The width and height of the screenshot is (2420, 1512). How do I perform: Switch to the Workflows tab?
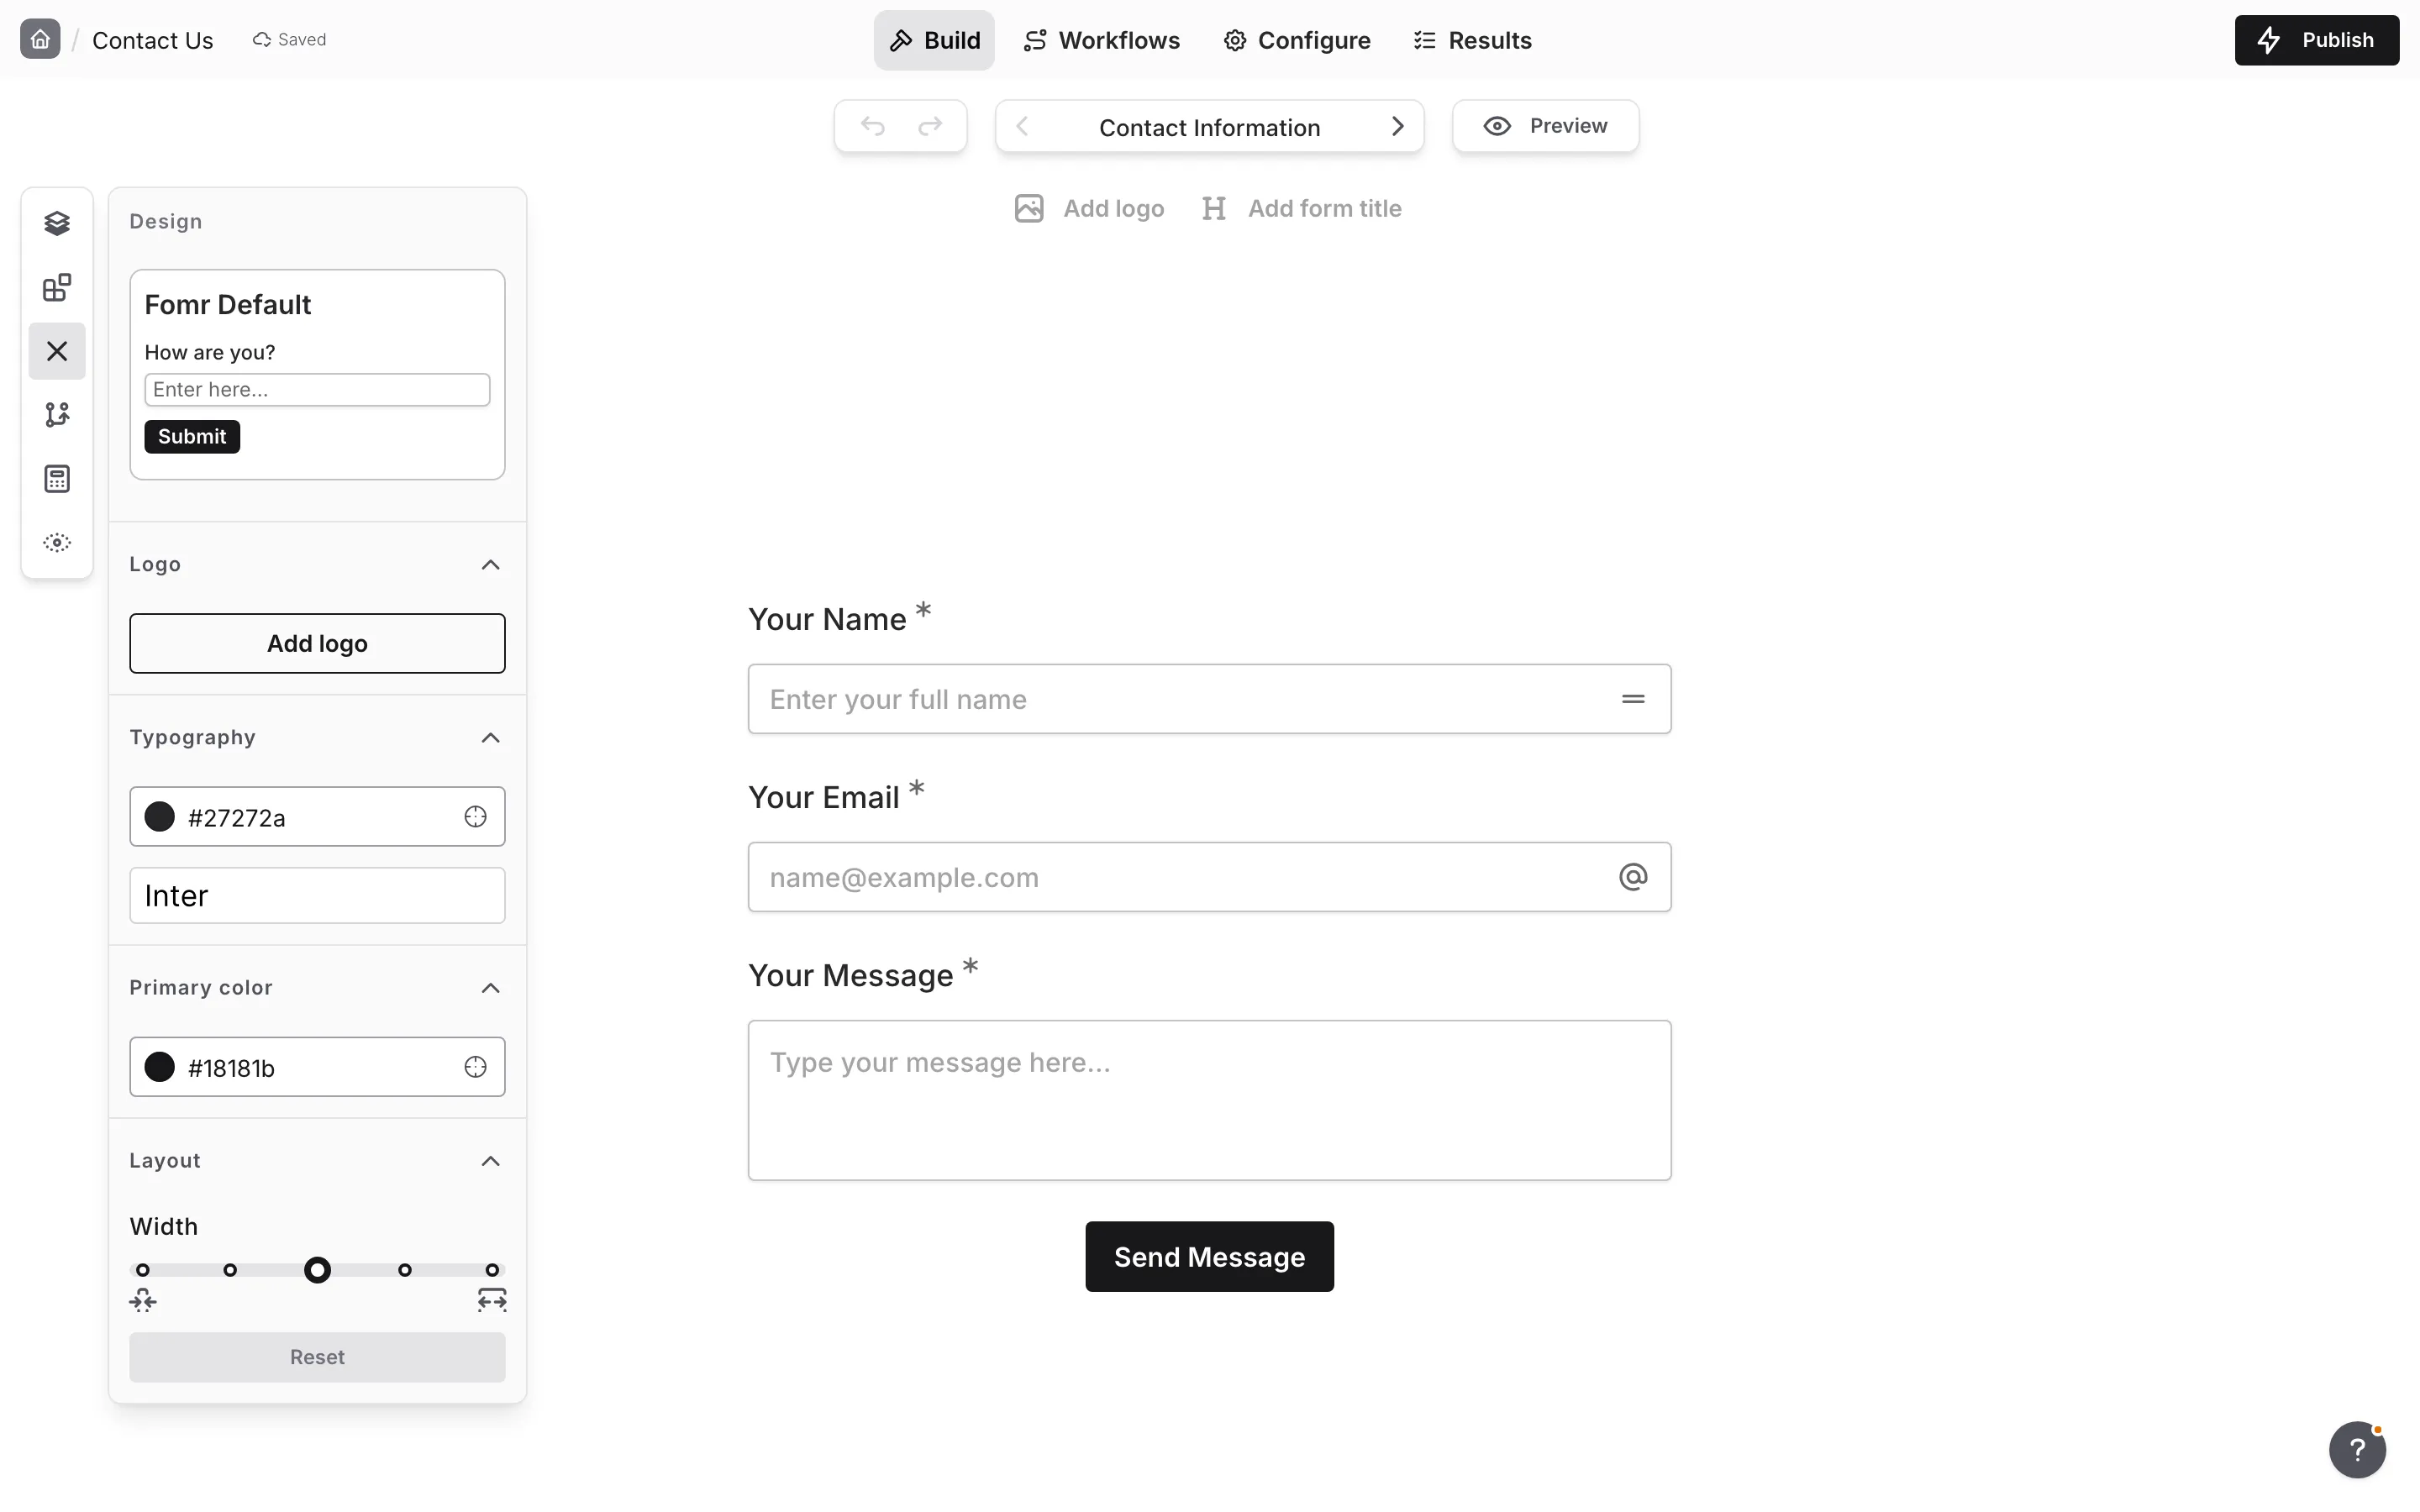point(1102,40)
